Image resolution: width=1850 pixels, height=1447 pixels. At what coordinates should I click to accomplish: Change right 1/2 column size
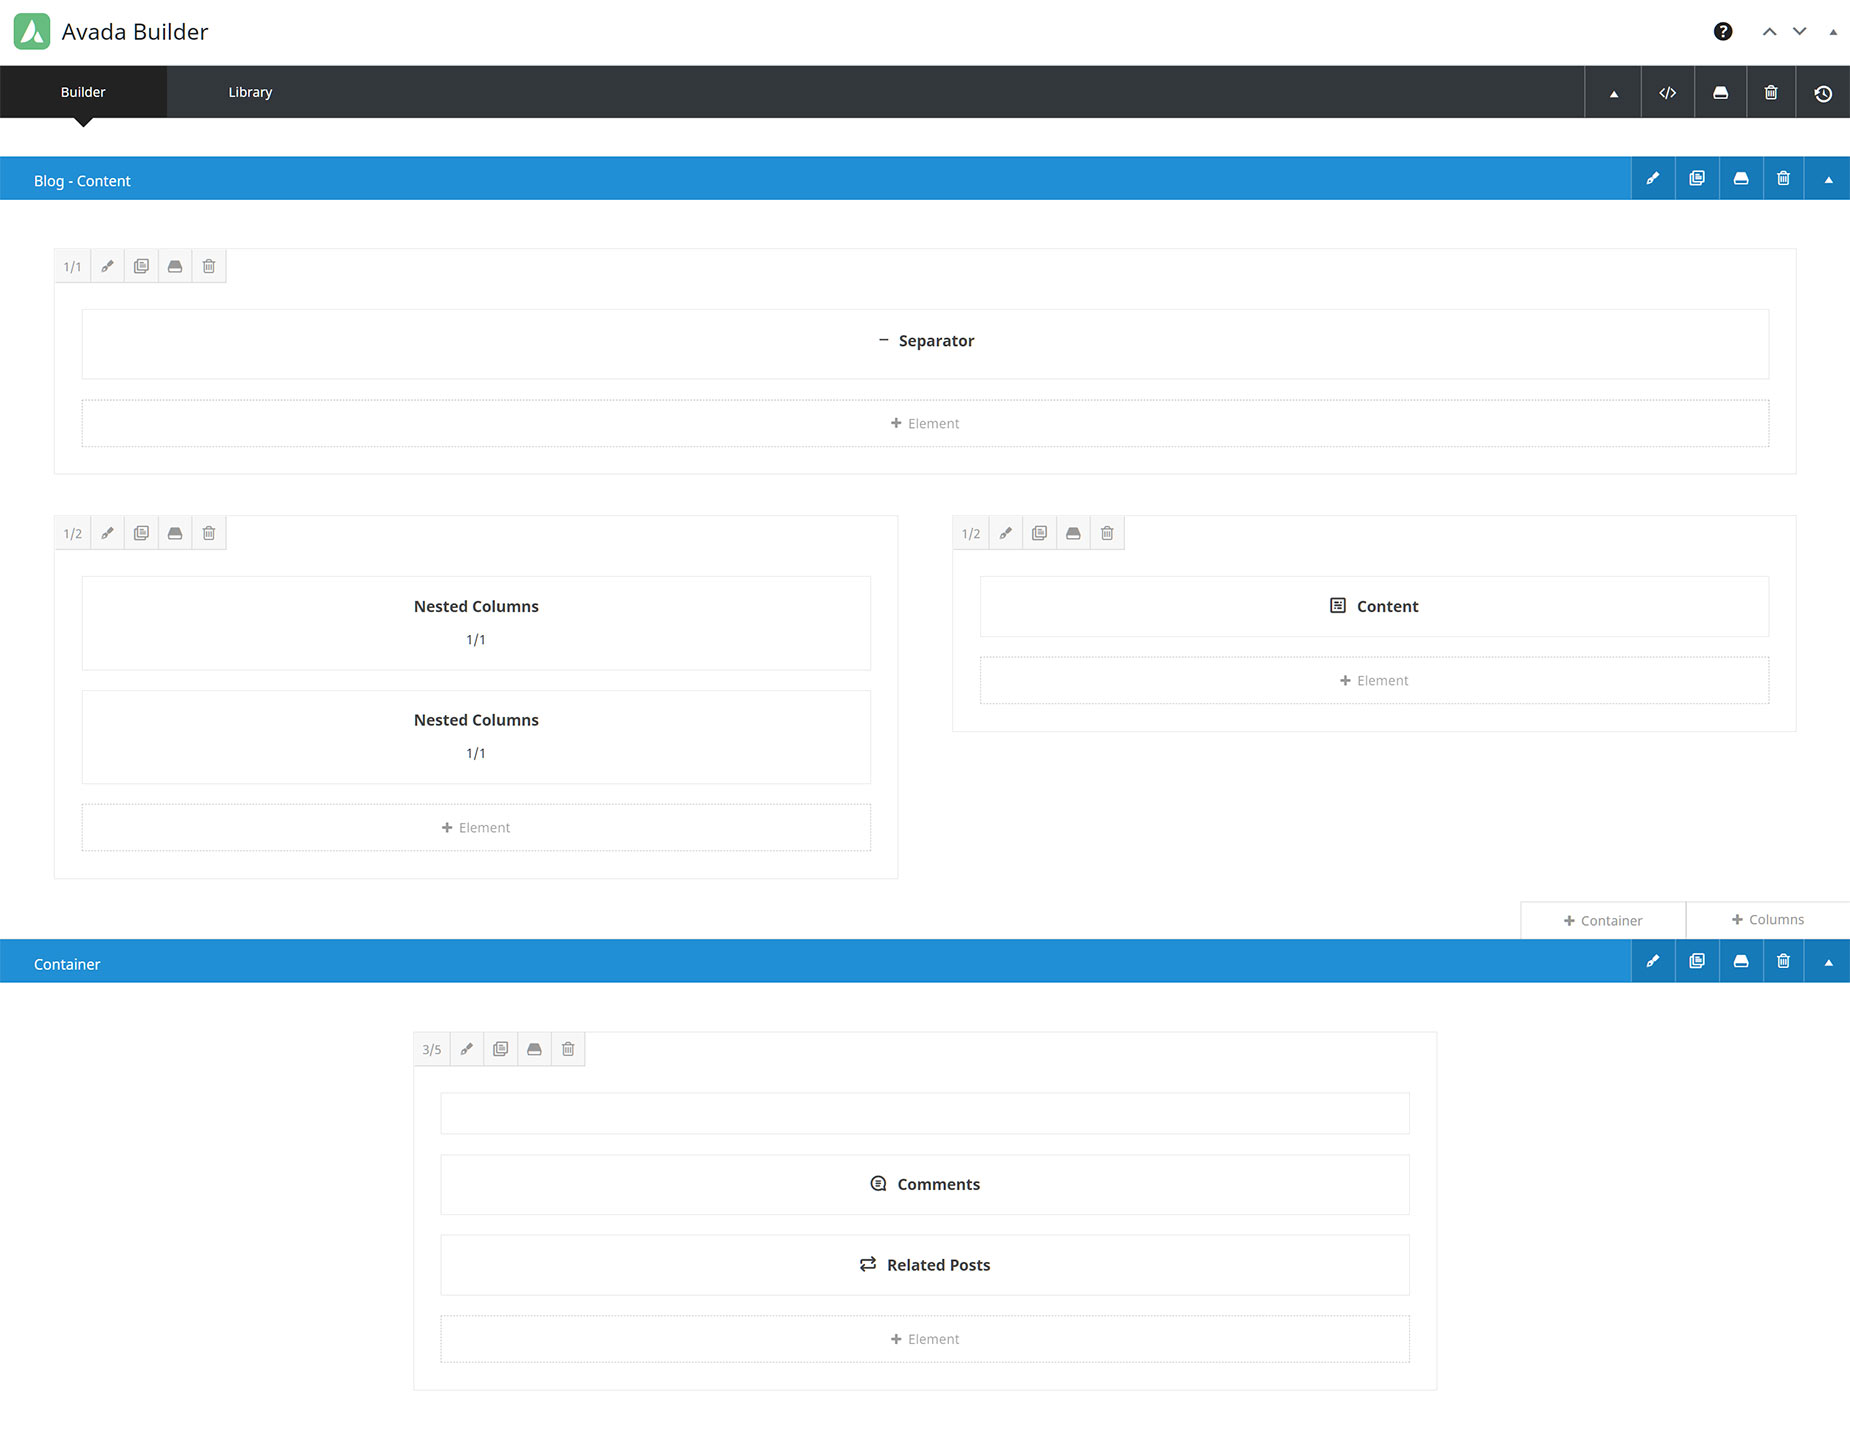(x=971, y=534)
